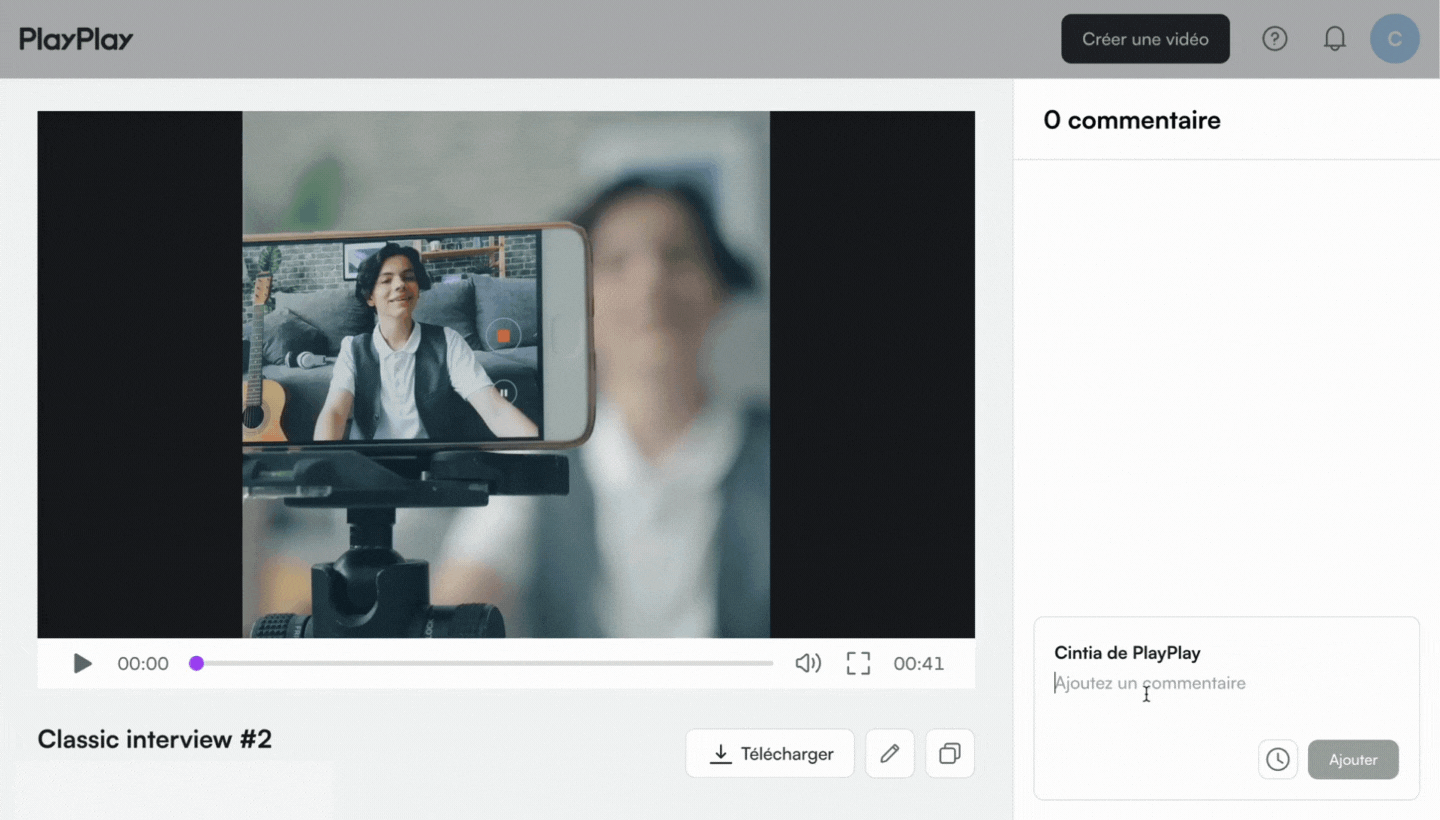The height and width of the screenshot is (820, 1440).
Task: Click Cintia de PlayPlay name
Action: coord(1127,653)
